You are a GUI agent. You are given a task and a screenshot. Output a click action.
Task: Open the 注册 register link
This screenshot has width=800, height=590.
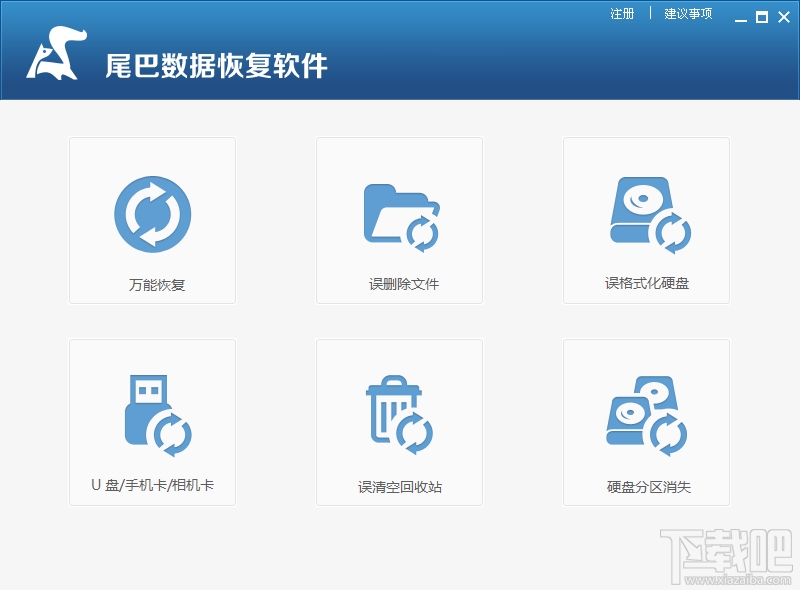point(622,14)
